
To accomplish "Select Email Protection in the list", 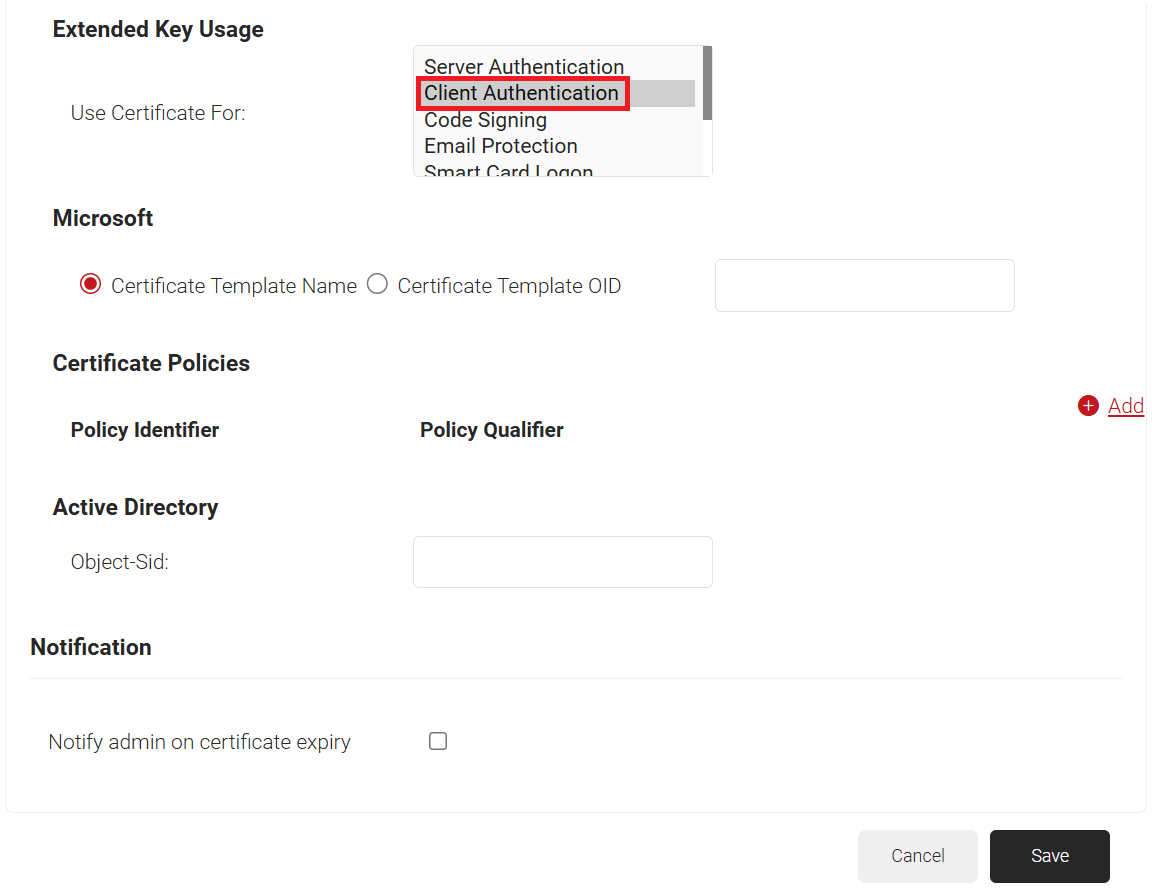I will (500, 146).
